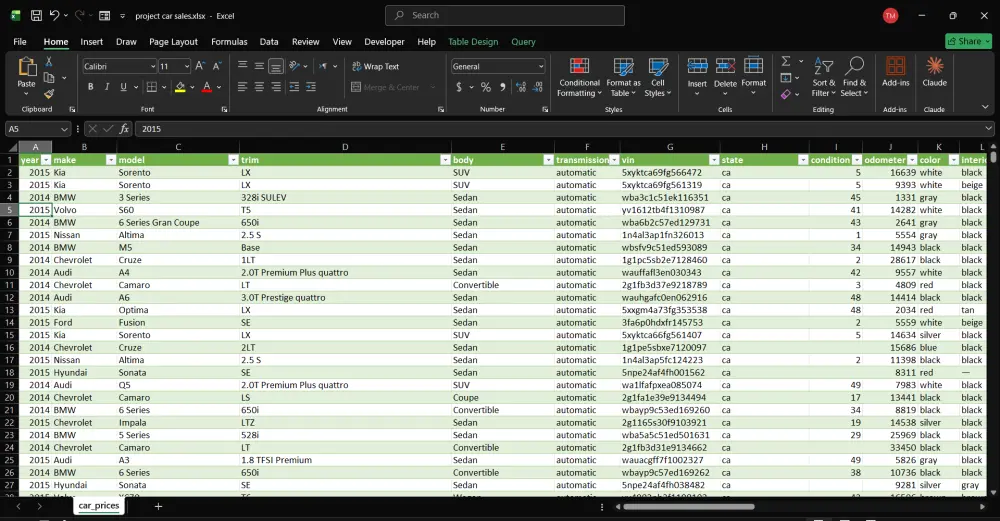1000x521 pixels.
Task: Click the Delete cells icon
Action: 725,66
